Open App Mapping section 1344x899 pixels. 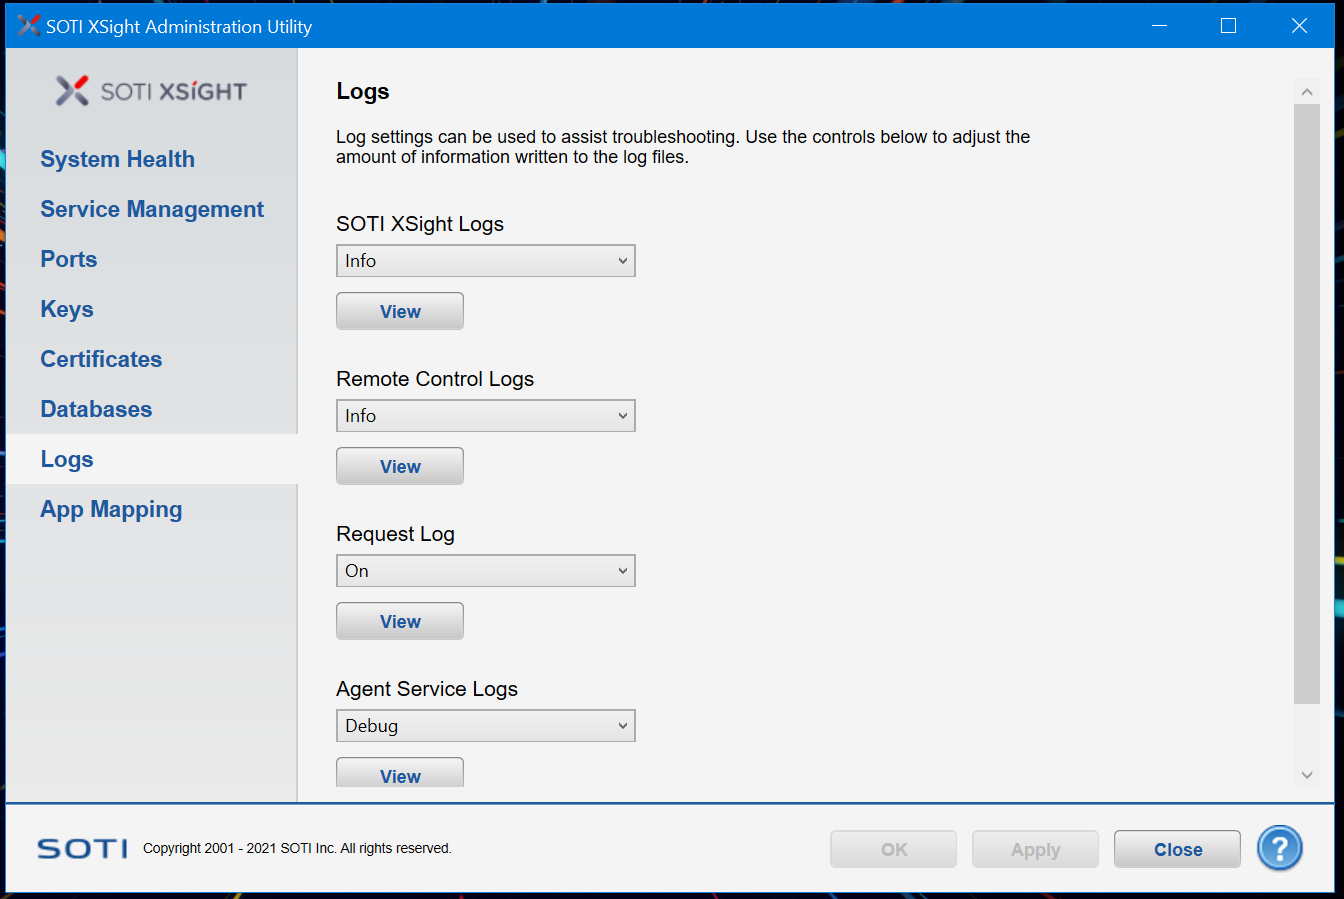[x=111, y=509]
